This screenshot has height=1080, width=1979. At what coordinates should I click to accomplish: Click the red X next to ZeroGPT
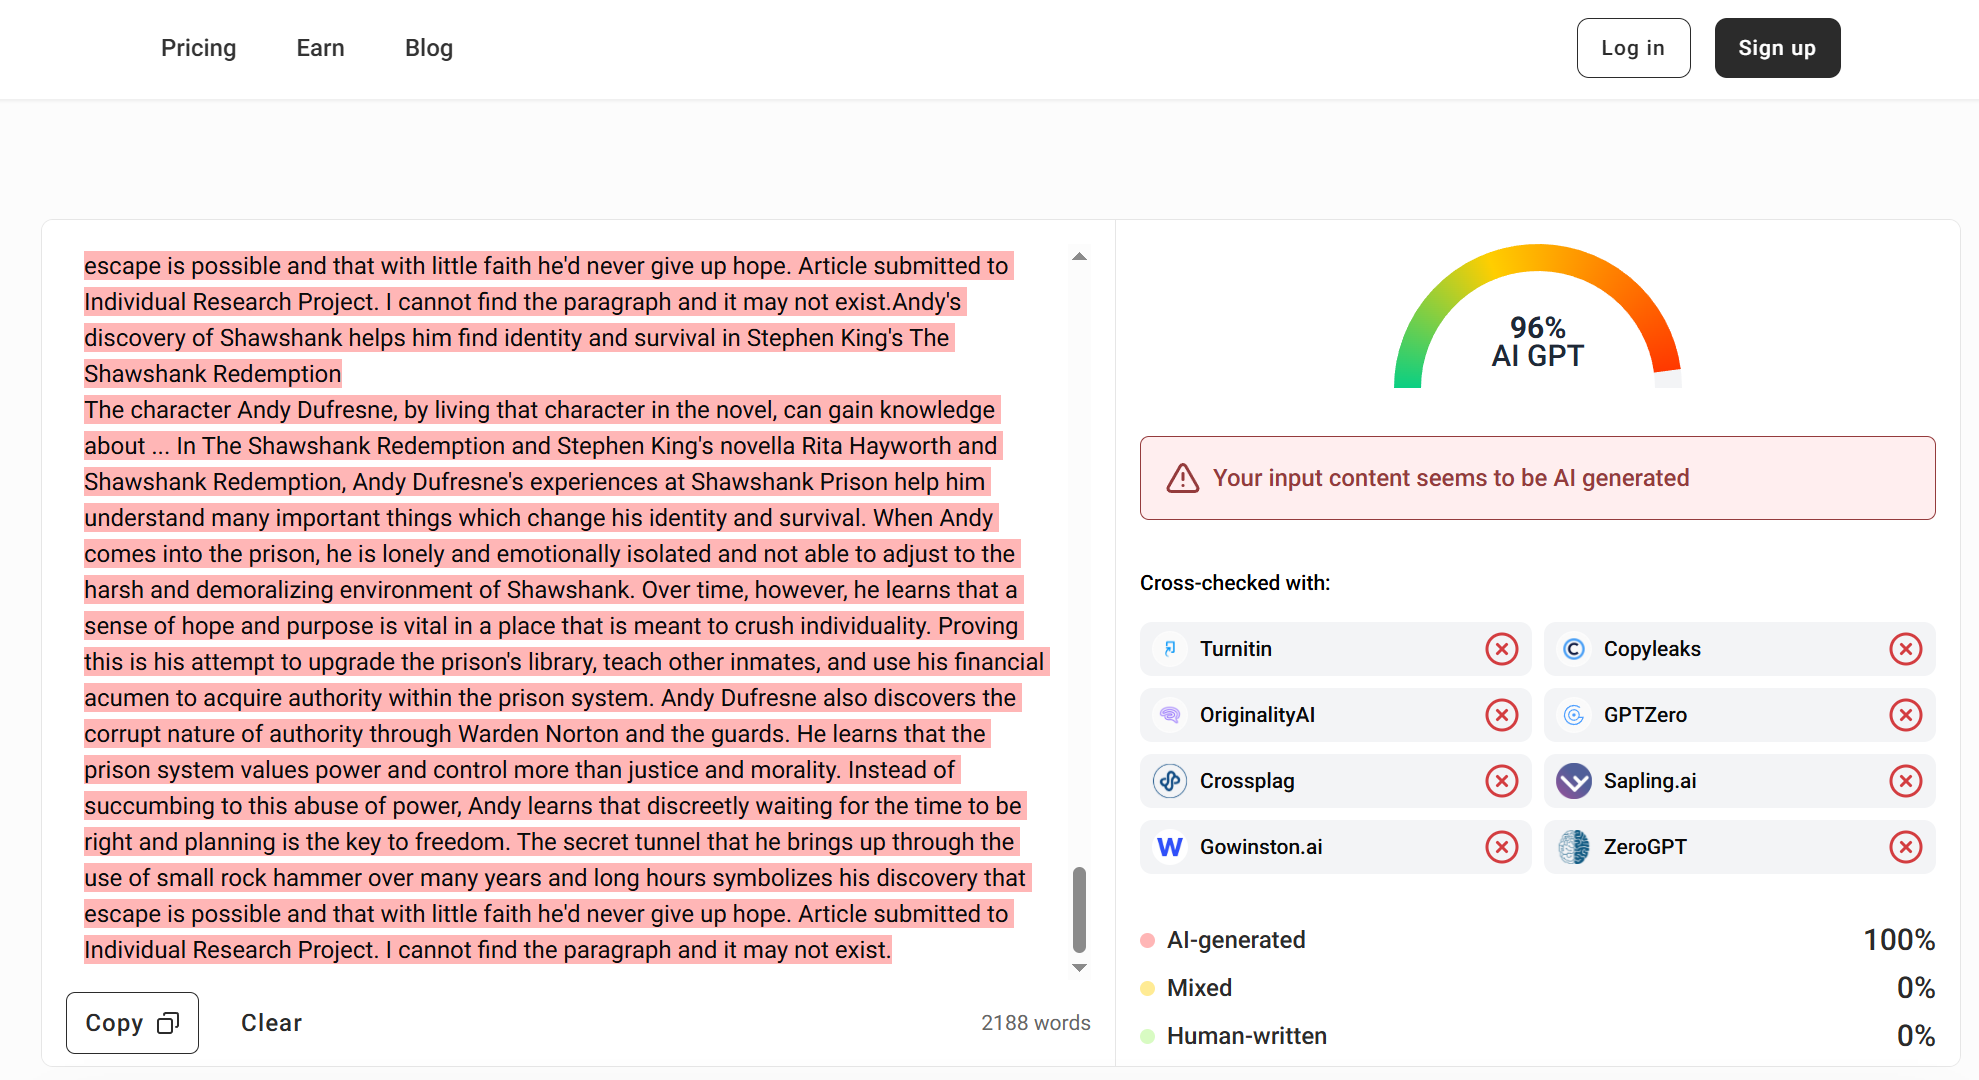coord(1905,847)
